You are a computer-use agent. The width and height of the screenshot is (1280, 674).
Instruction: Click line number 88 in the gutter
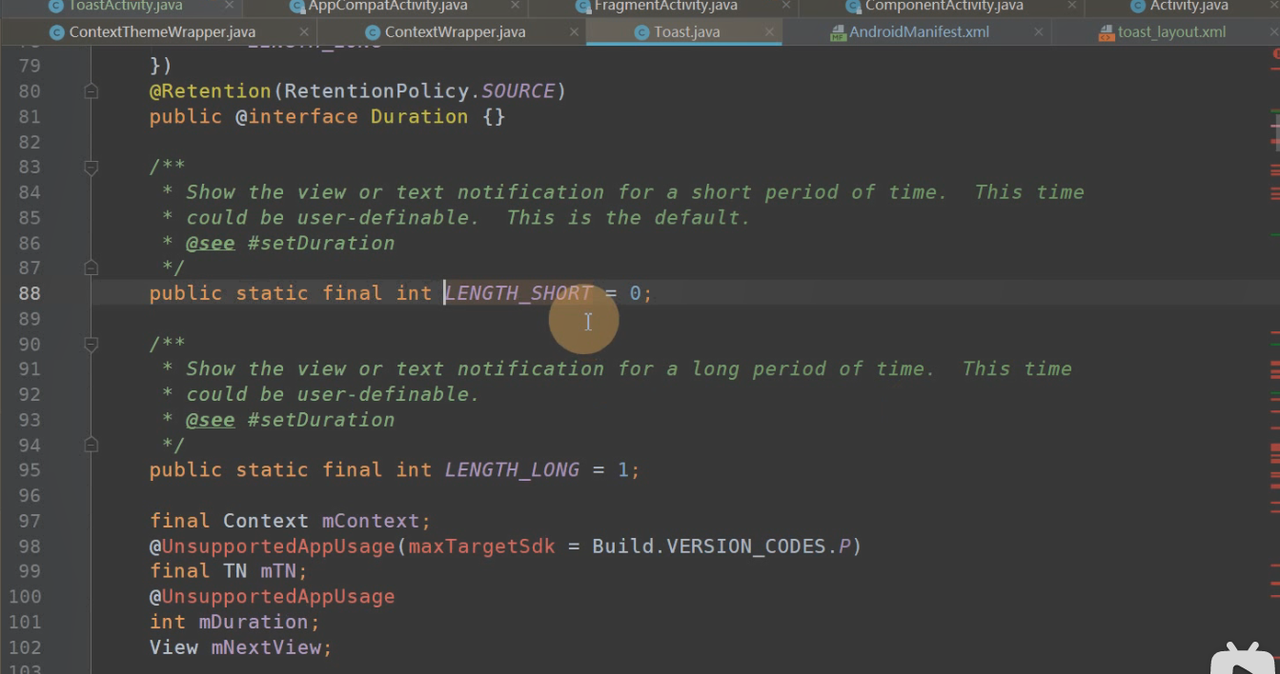[x=29, y=293]
